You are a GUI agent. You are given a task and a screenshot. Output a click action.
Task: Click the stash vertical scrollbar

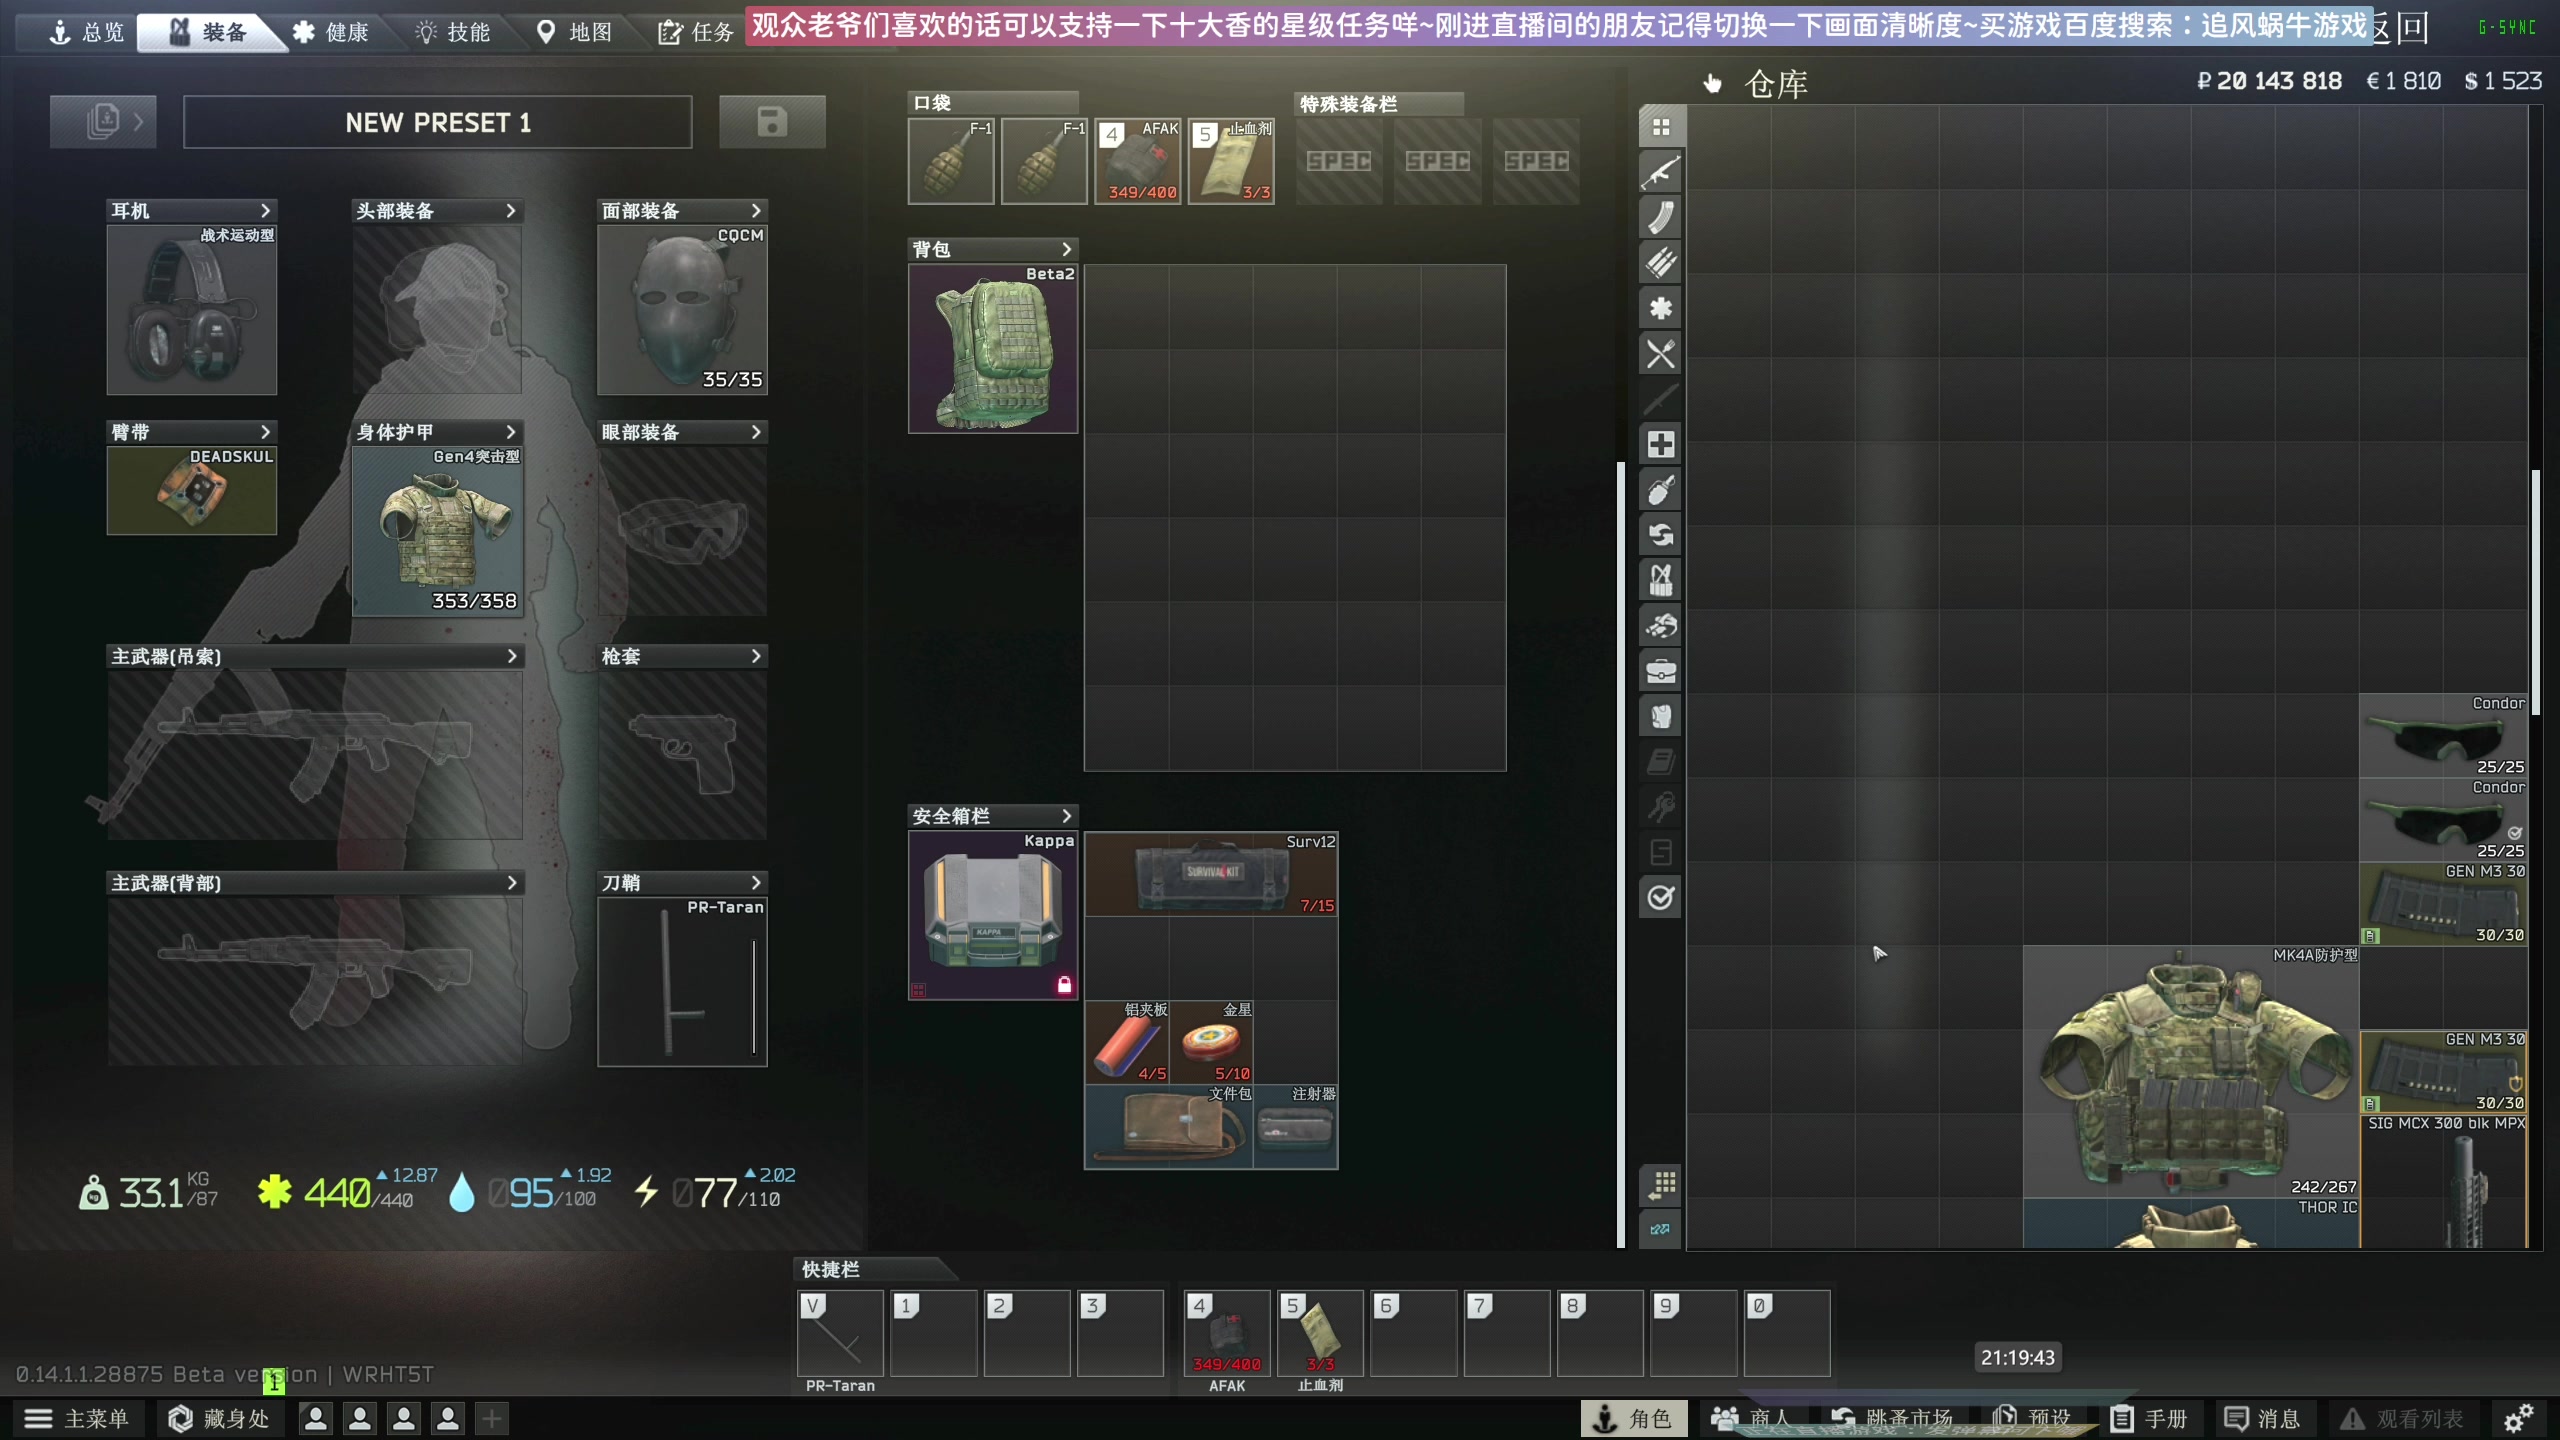(x=2535, y=590)
